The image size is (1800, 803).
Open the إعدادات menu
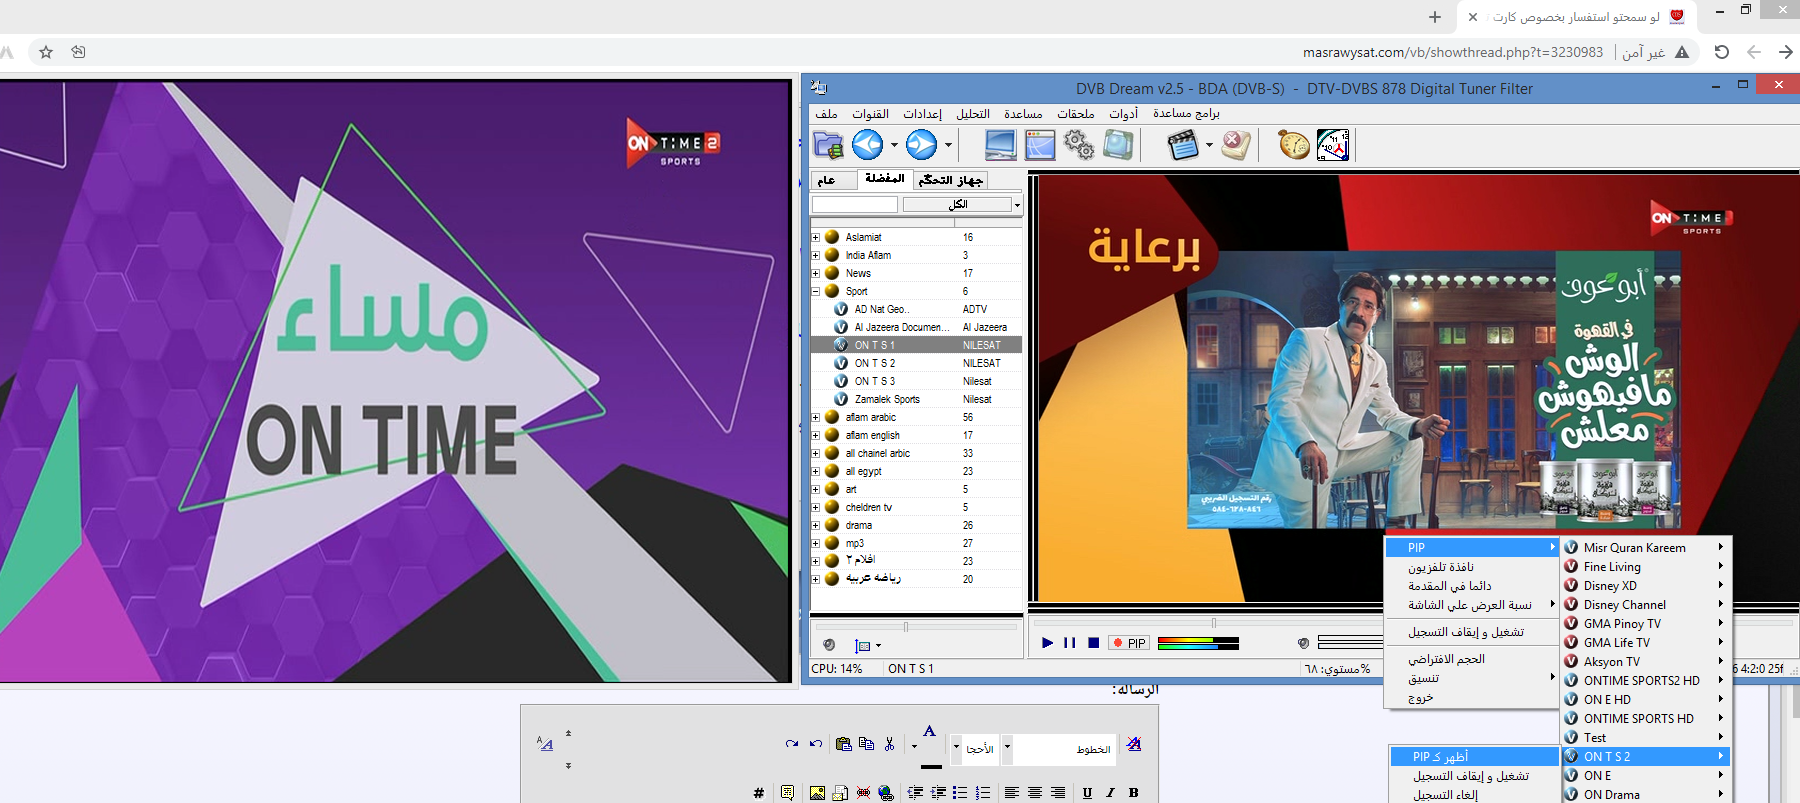923,113
